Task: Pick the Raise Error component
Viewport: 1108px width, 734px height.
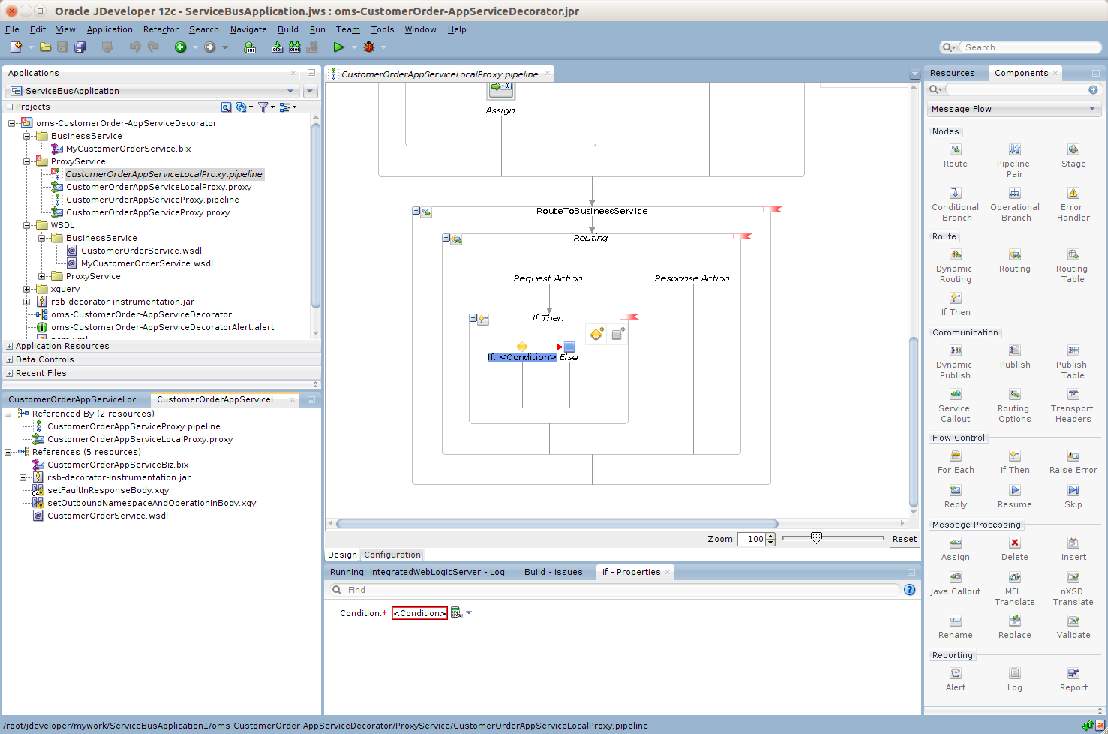Action: click(x=1073, y=462)
